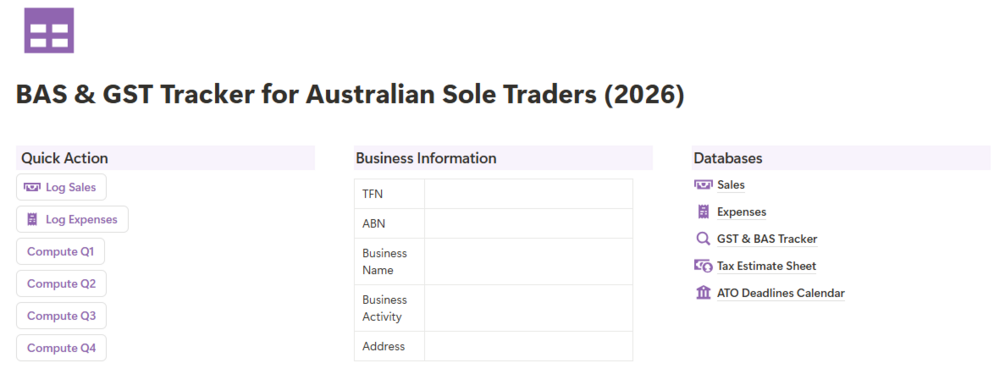Run the Compute Q2 button
The width and height of the screenshot is (1005, 374).
pyautogui.click(x=62, y=284)
